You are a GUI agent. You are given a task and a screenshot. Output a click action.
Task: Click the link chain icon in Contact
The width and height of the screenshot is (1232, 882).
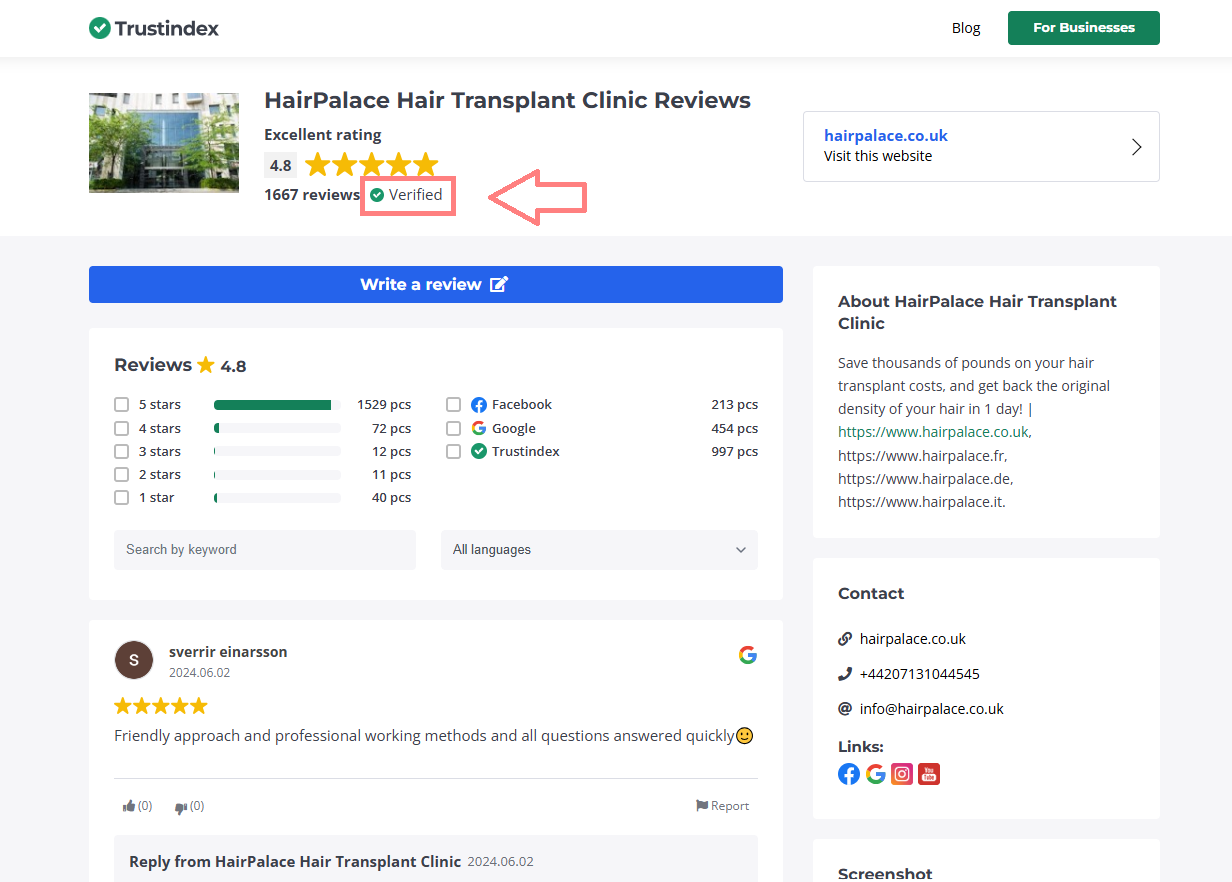tap(845, 639)
